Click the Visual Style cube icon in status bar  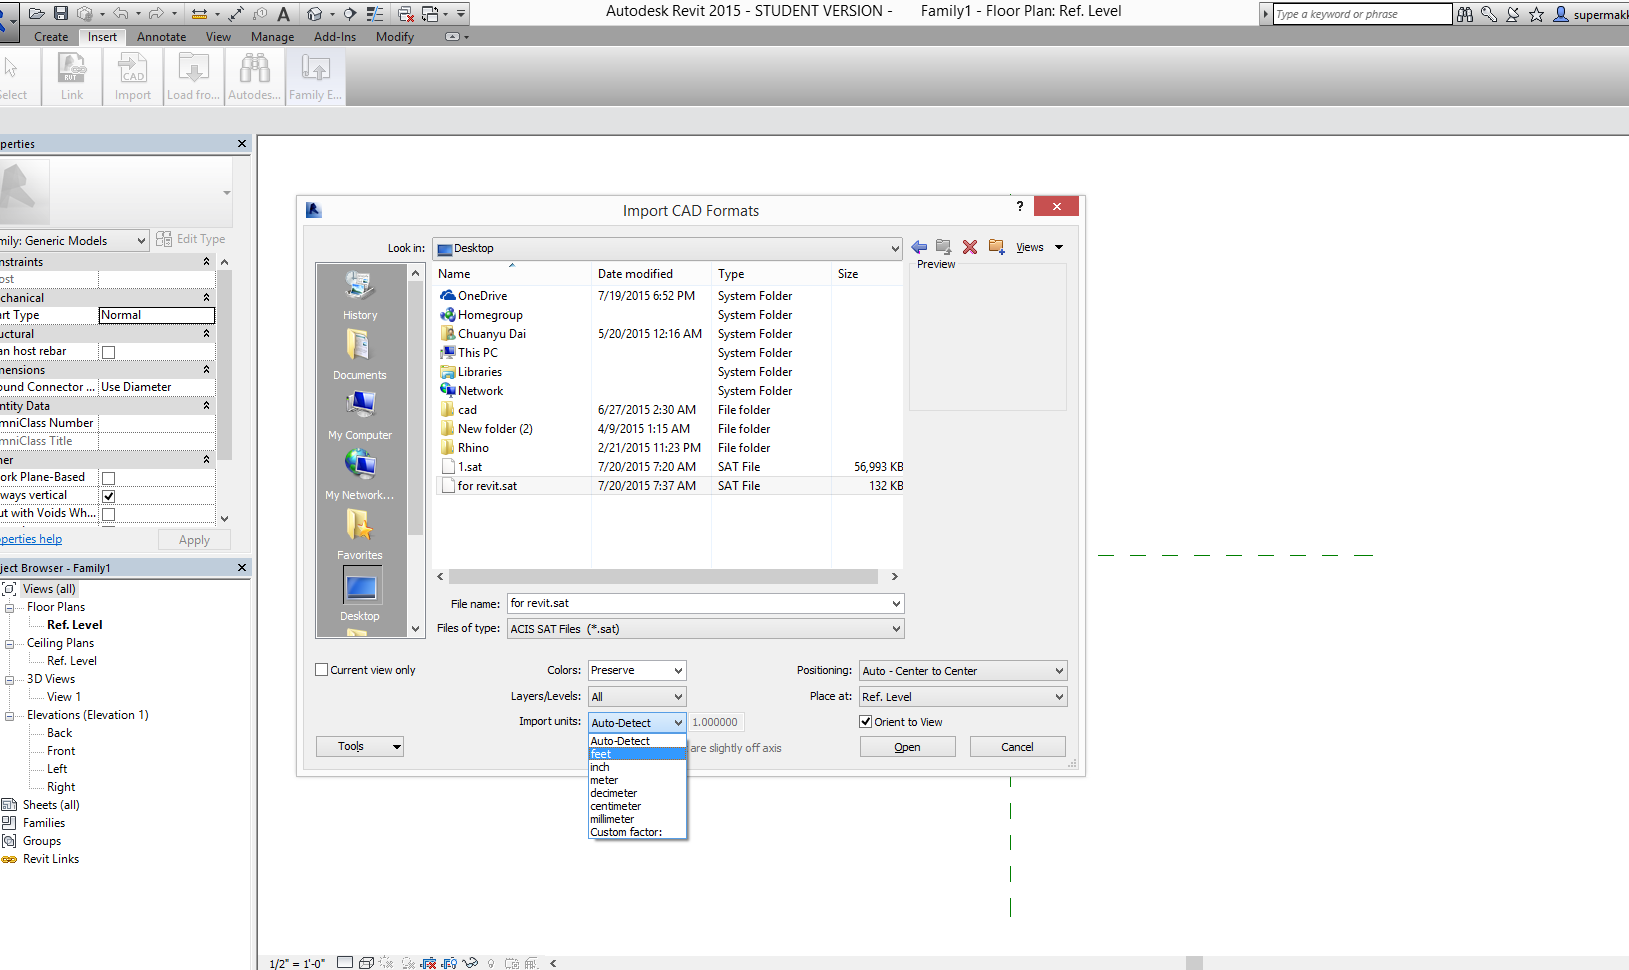[x=366, y=962]
